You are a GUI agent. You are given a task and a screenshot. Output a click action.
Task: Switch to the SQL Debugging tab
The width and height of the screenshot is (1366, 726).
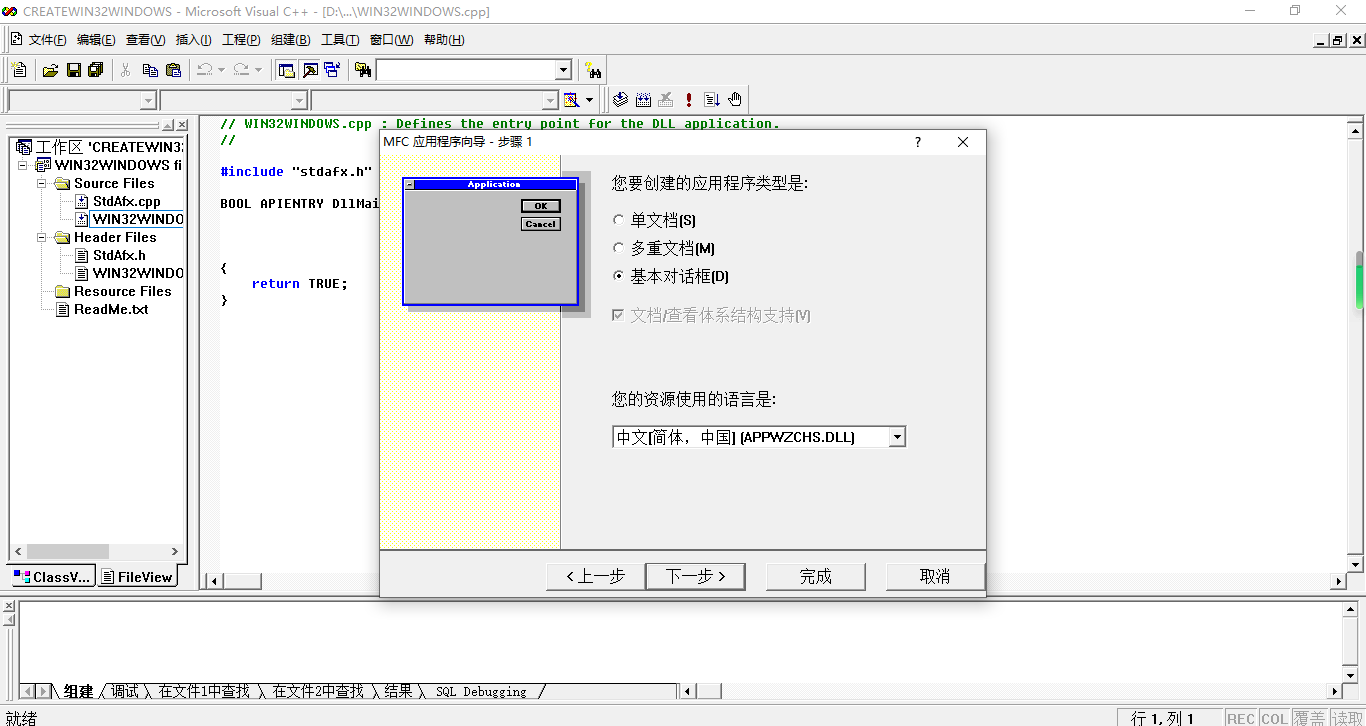point(481,691)
